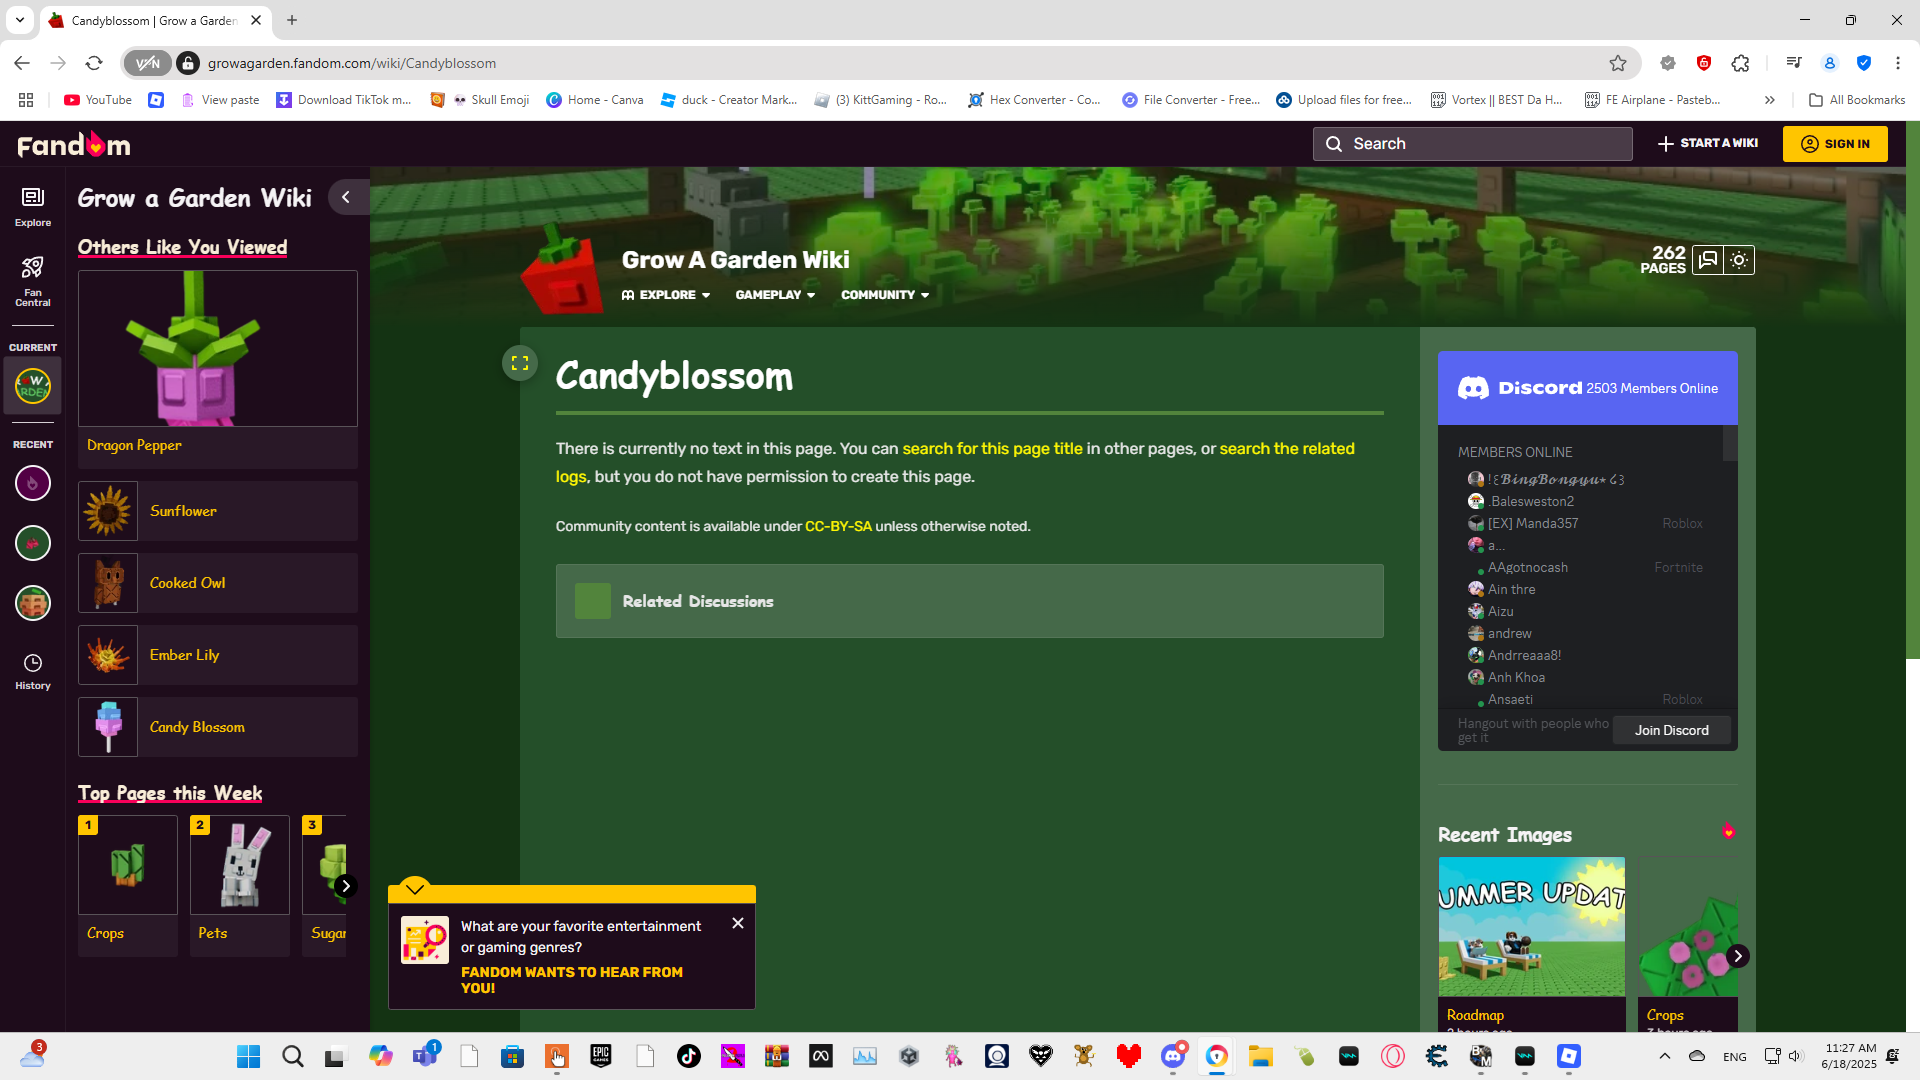Image resolution: width=1920 pixels, height=1080 pixels.
Task: Expand the EXPLORE wiki menu
Action: tap(666, 295)
